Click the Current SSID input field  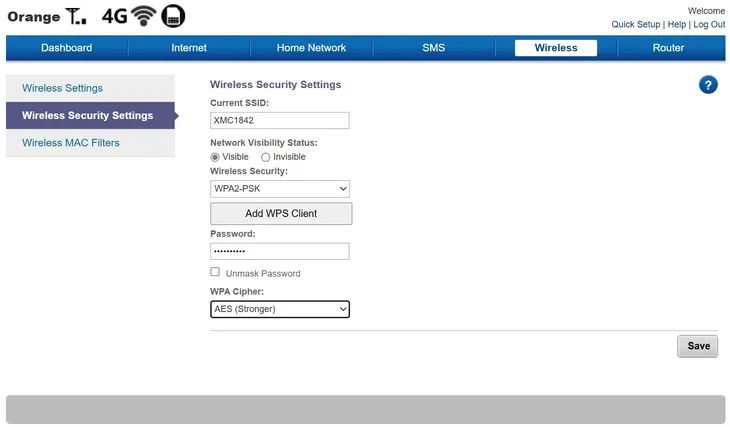point(280,120)
